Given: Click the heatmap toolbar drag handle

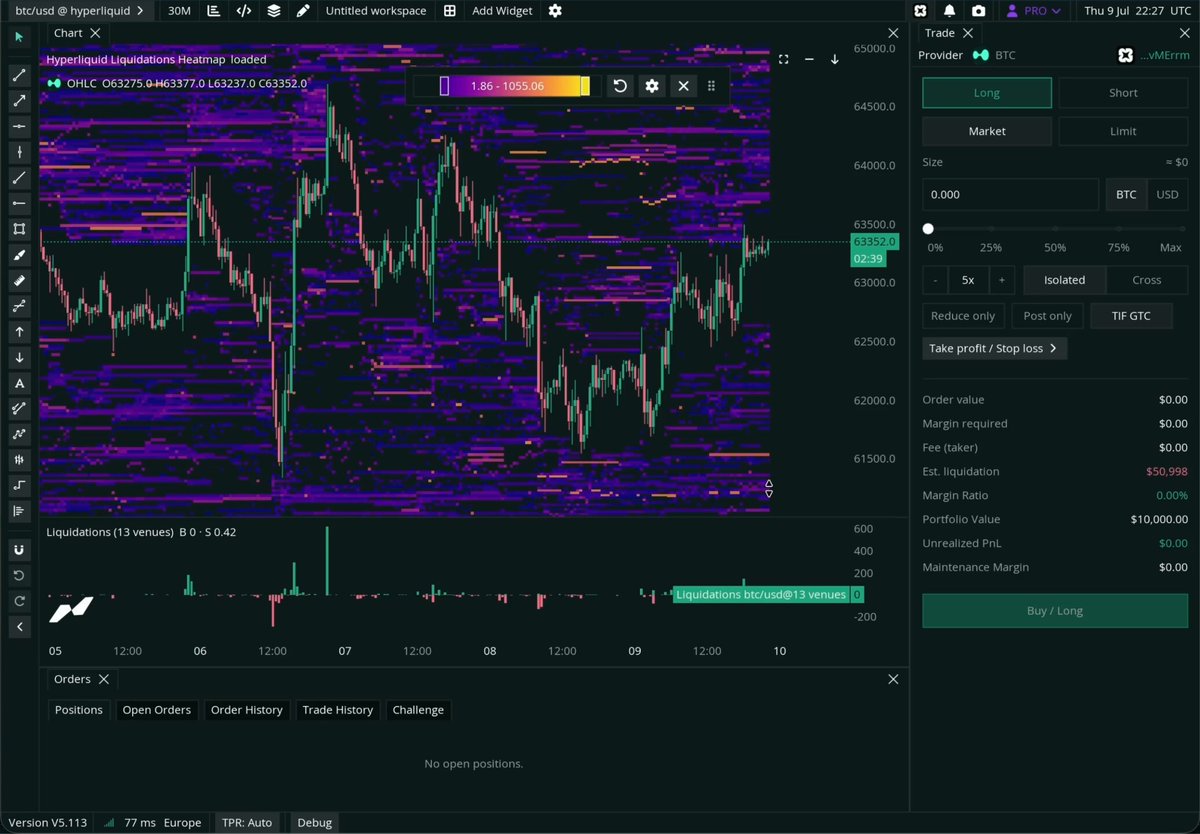Looking at the screenshot, I should 711,86.
